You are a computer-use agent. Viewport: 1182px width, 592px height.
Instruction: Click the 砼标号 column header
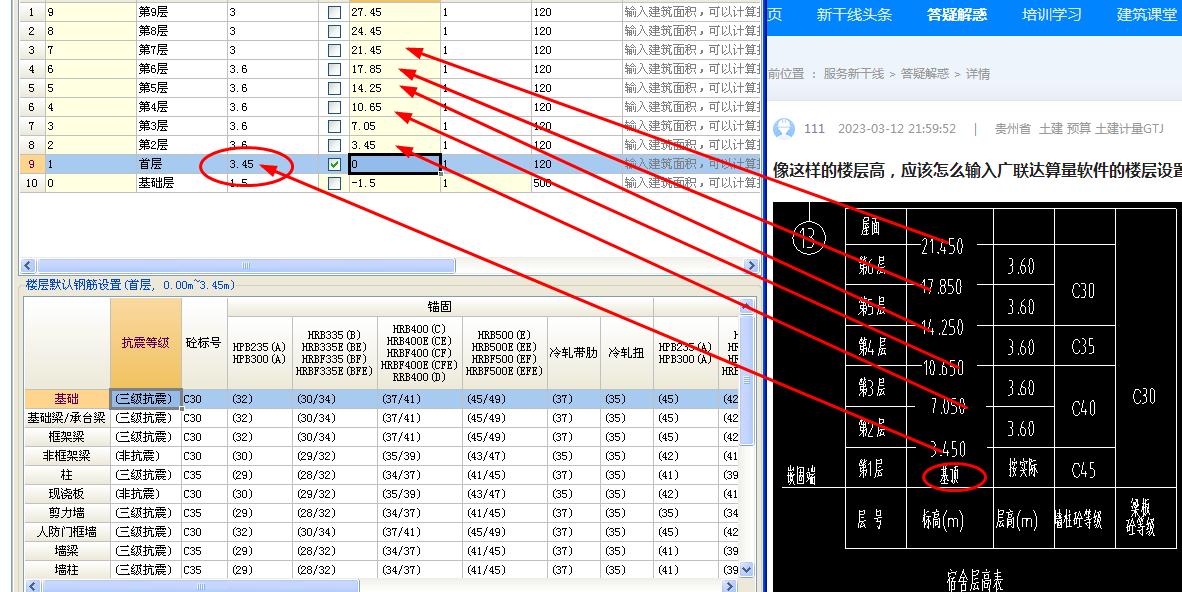(204, 343)
